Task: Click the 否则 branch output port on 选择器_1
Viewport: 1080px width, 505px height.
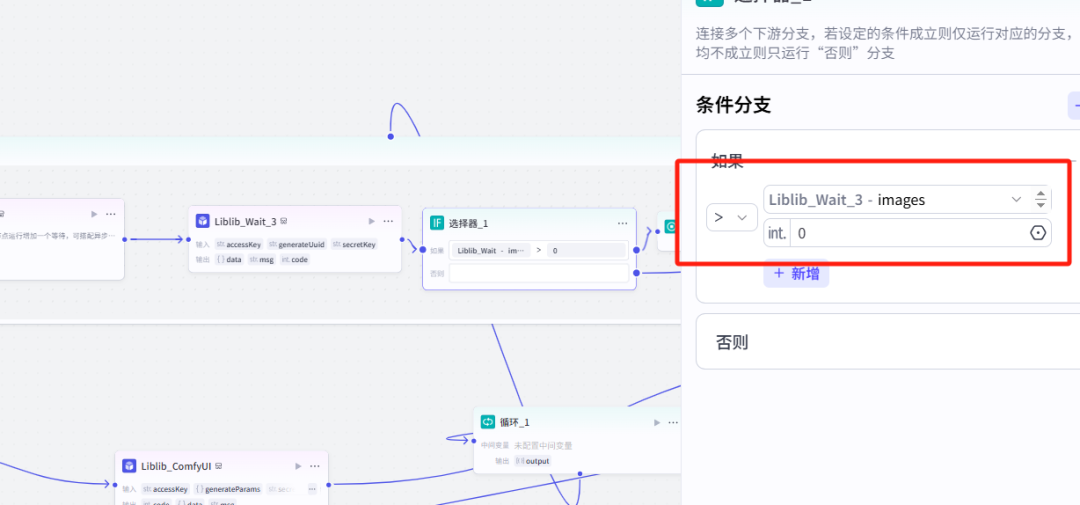Action: pyautogui.click(x=636, y=273)
